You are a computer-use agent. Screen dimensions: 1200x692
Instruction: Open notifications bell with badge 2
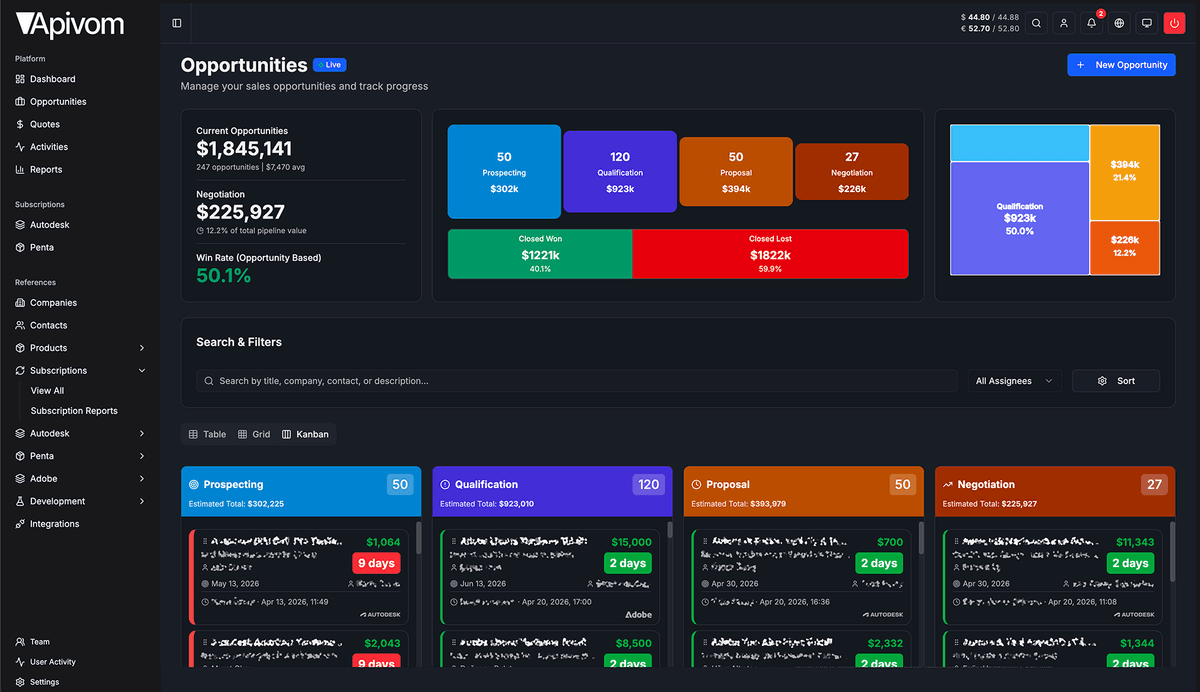click(1092, 23)
